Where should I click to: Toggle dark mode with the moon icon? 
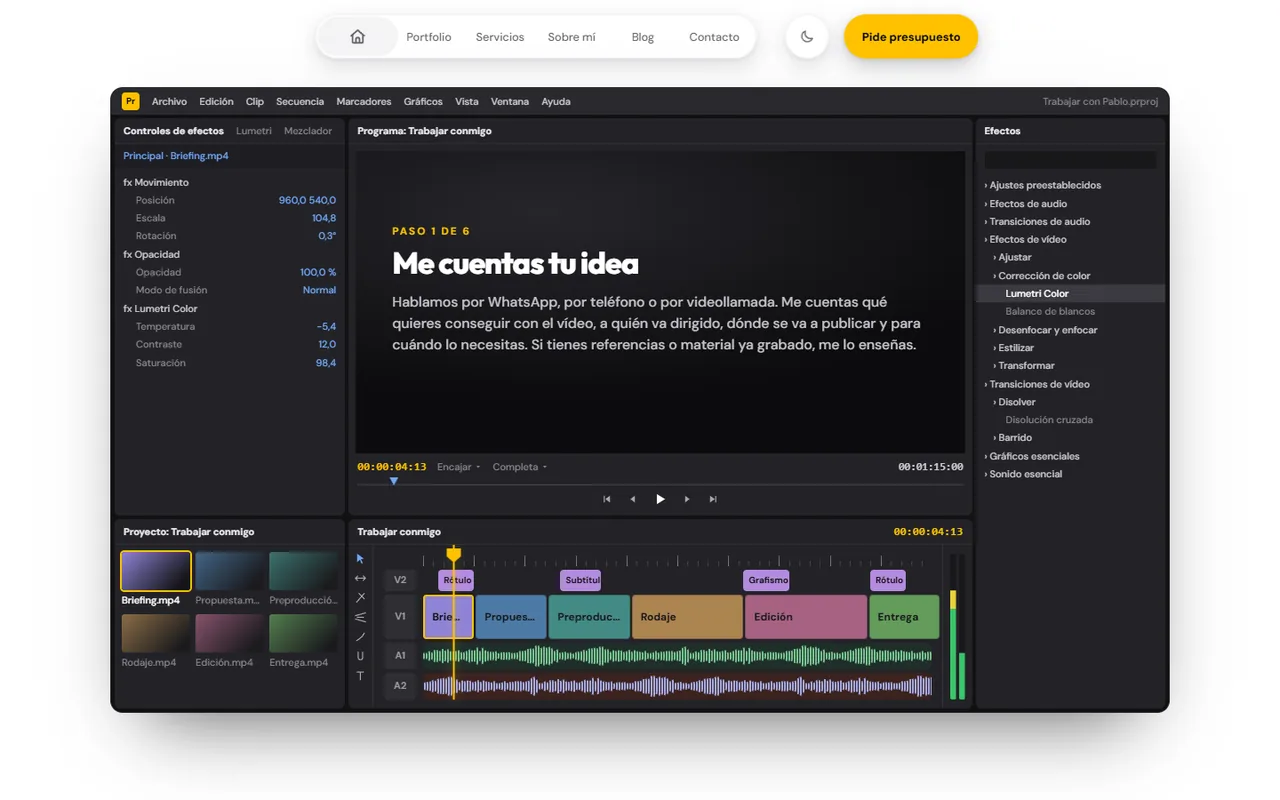point(807,37)
